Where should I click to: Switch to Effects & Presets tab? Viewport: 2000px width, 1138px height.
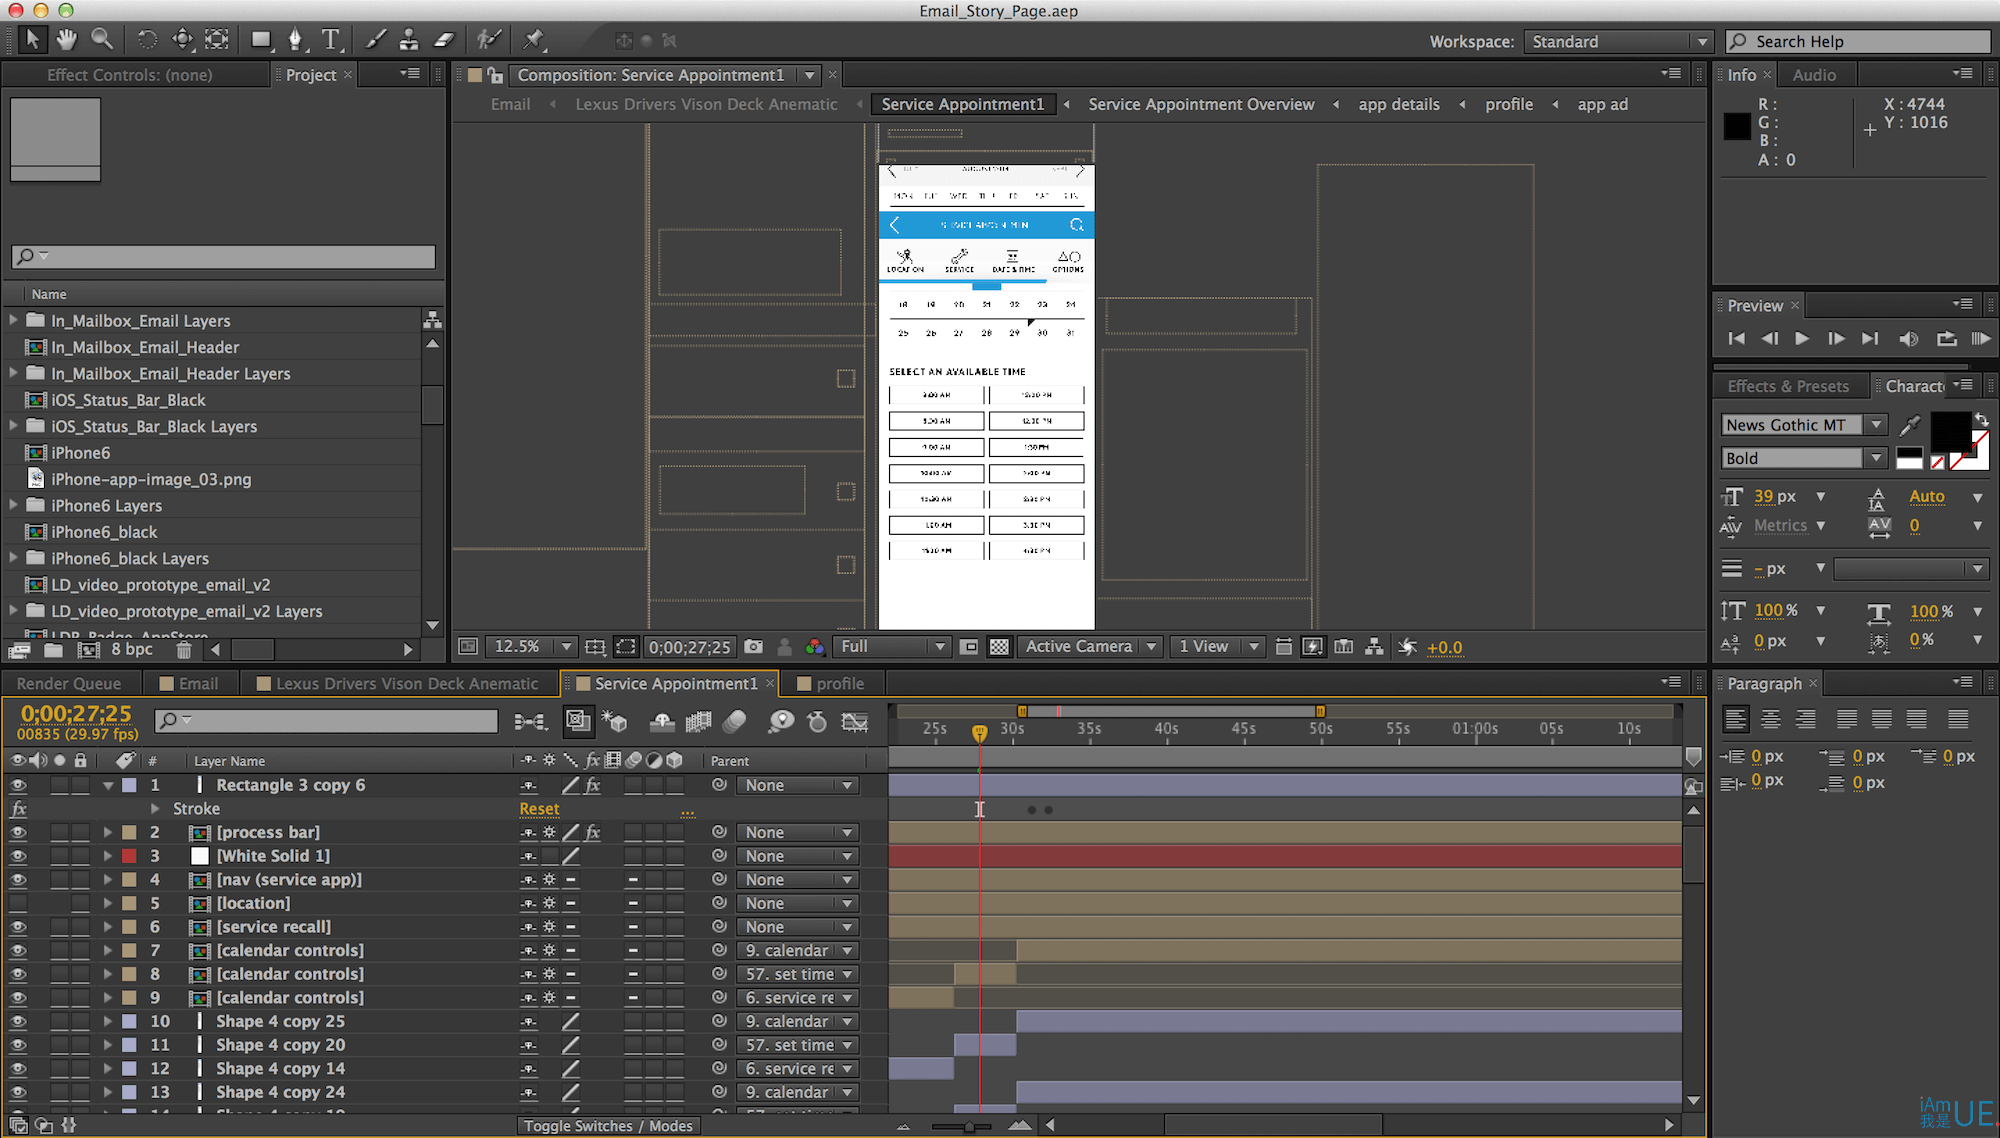pyautogui.click(x=1788, y=386)
